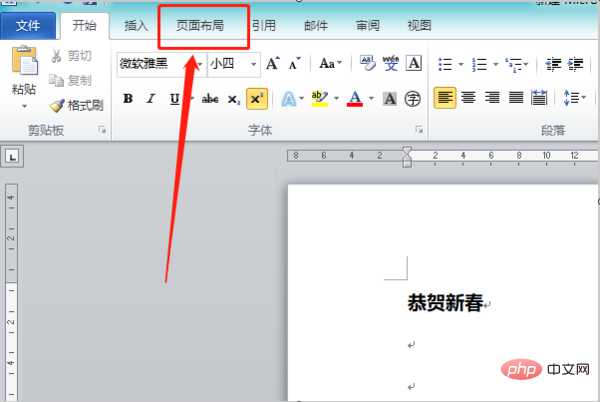Click the 文件 (File) button
This screenshot has height=402, width=600.
click(28, 27)
